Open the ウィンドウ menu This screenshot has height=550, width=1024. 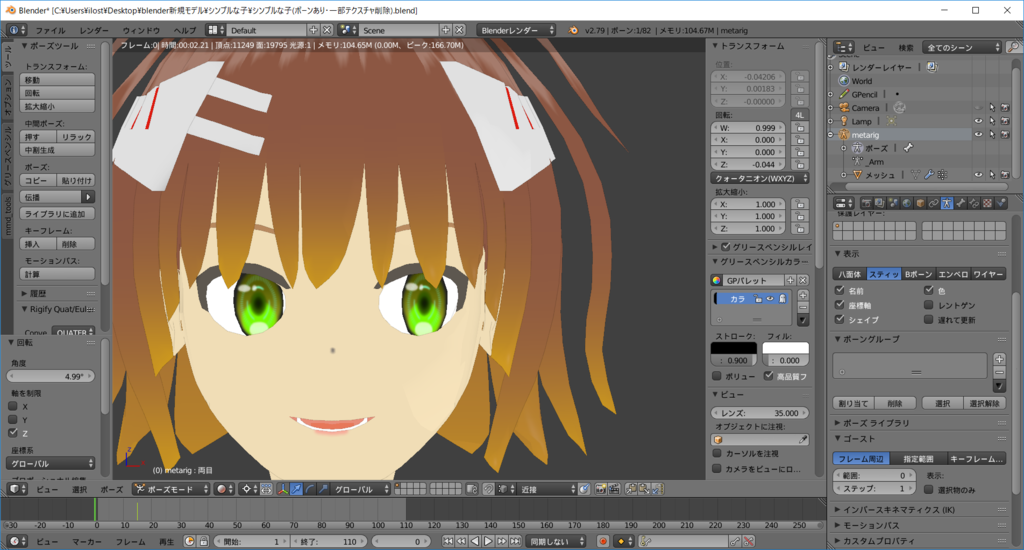(141, 30)
